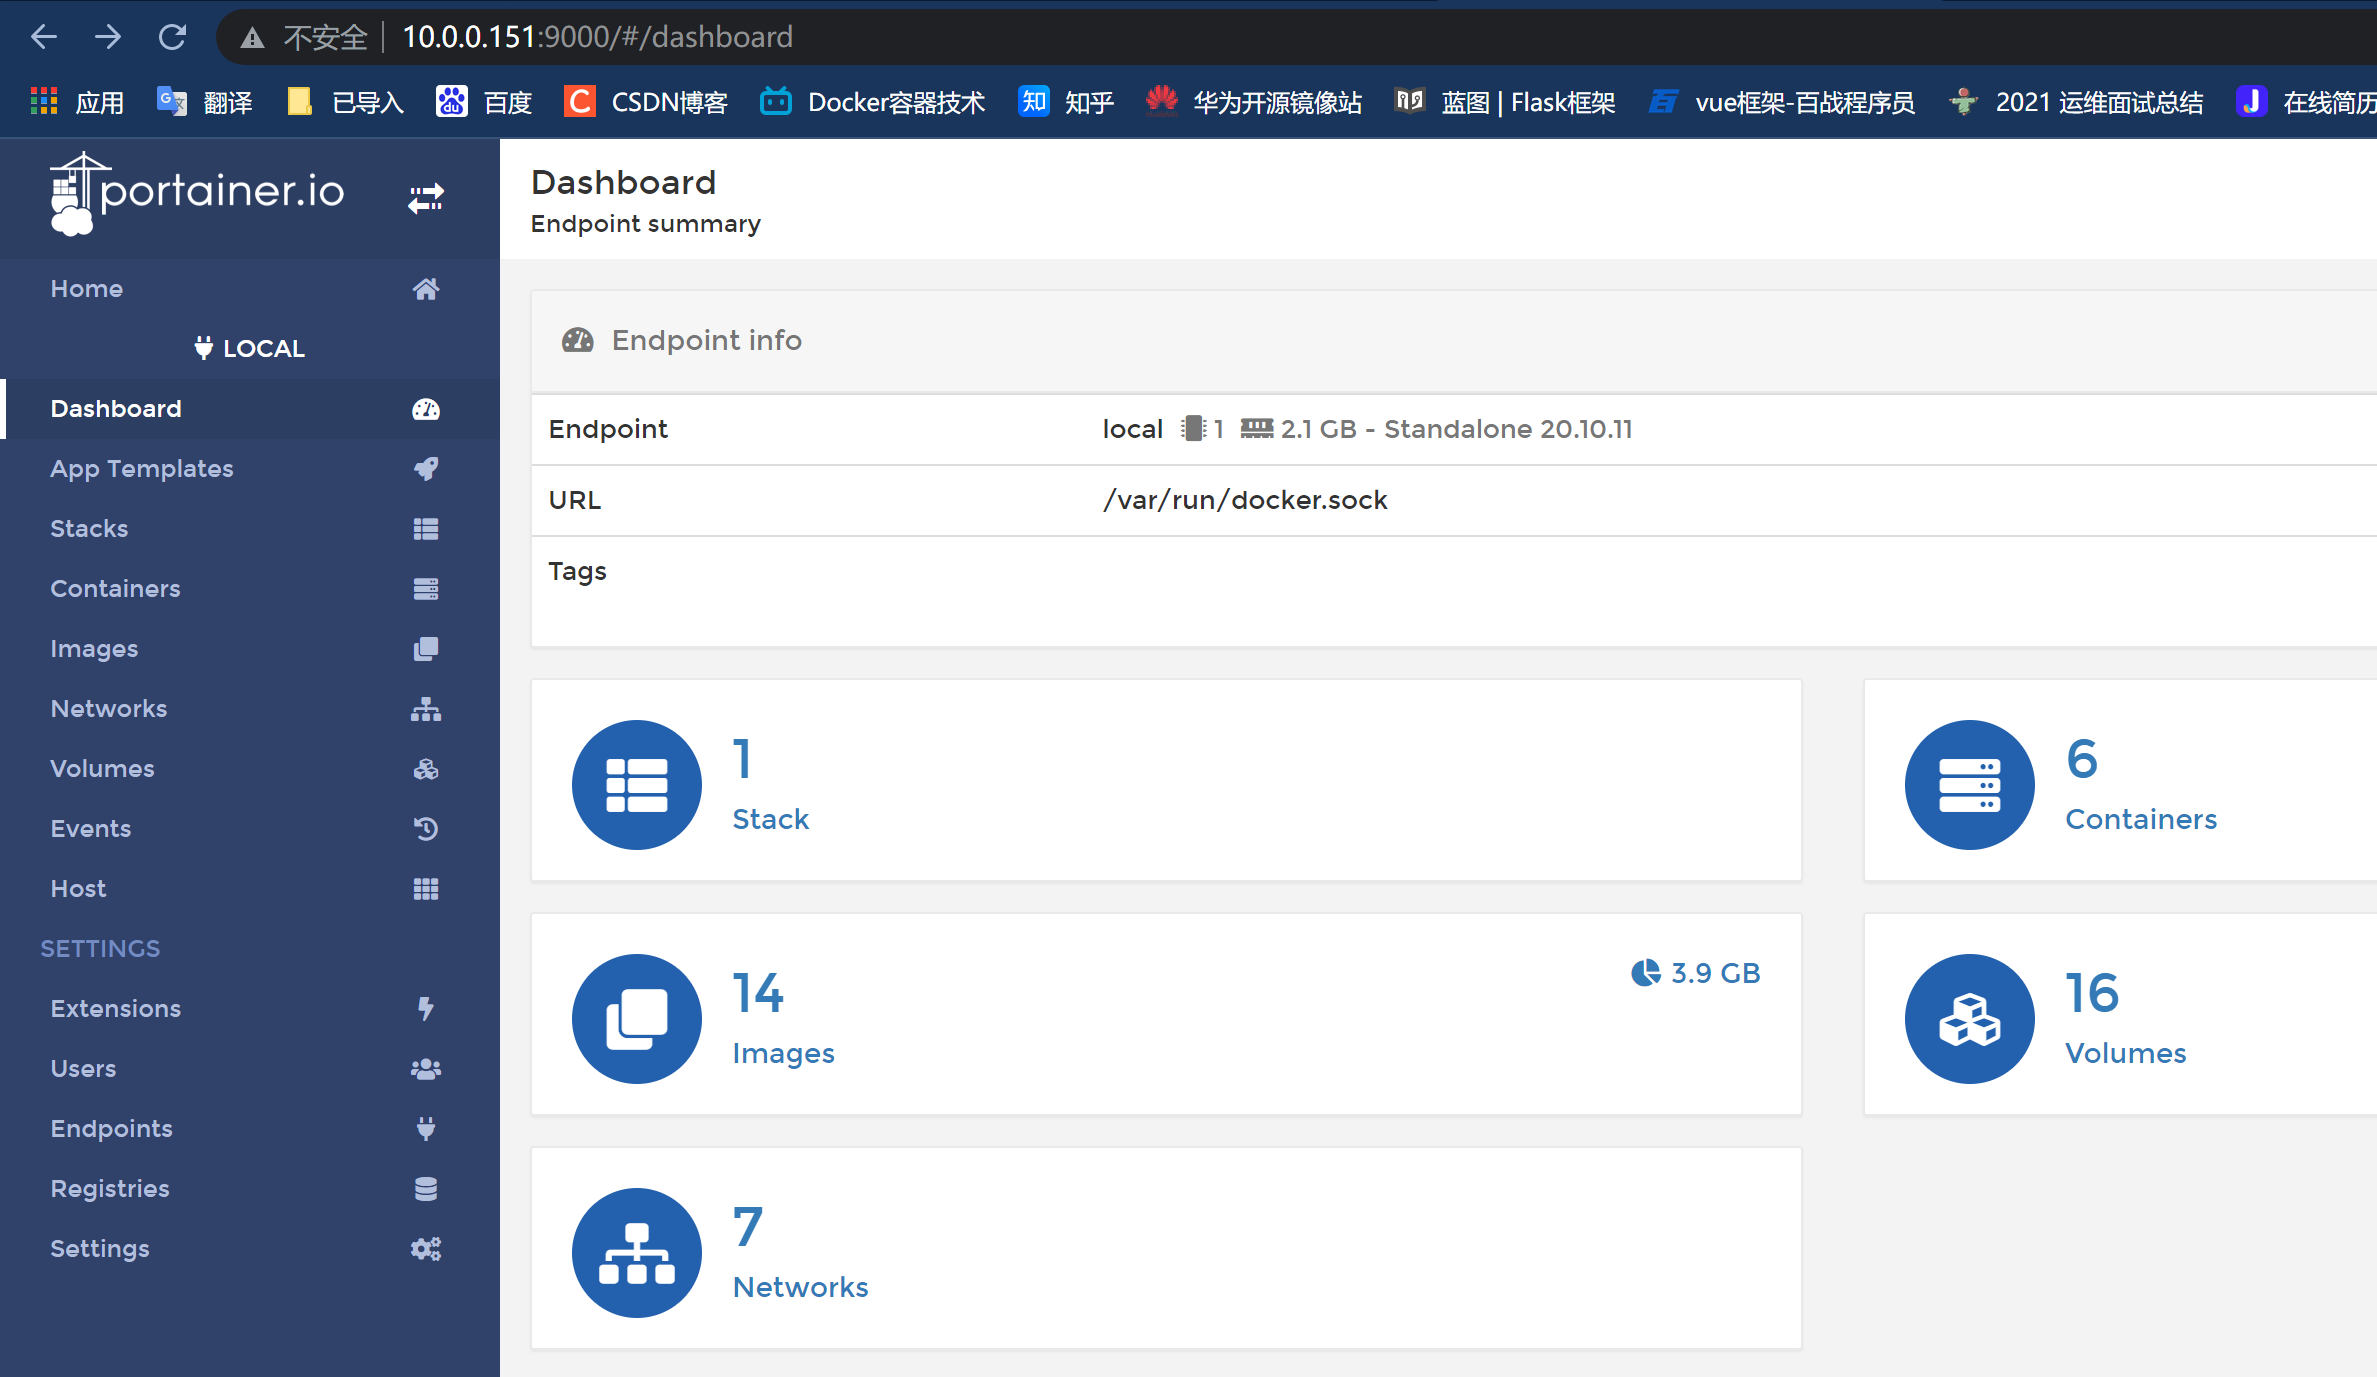Open Stacks via its list icon
Viewport: 2377px width, 1377px height.
tap(425, 529)
